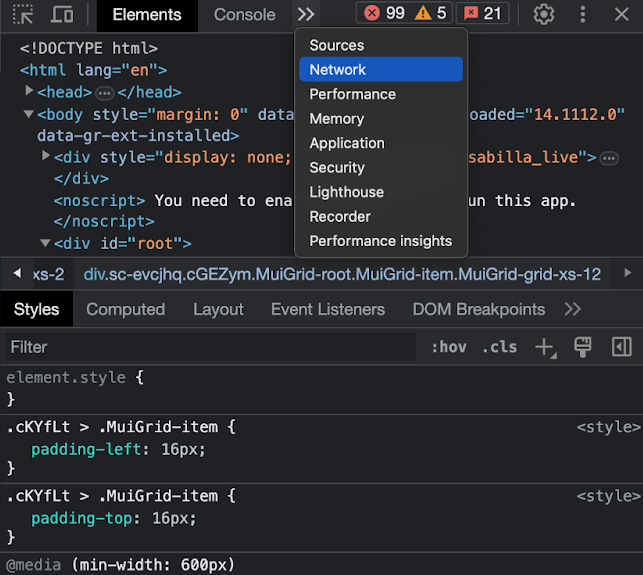Select the html lang en node
The image size is (643, 575).
click(93, 70)
